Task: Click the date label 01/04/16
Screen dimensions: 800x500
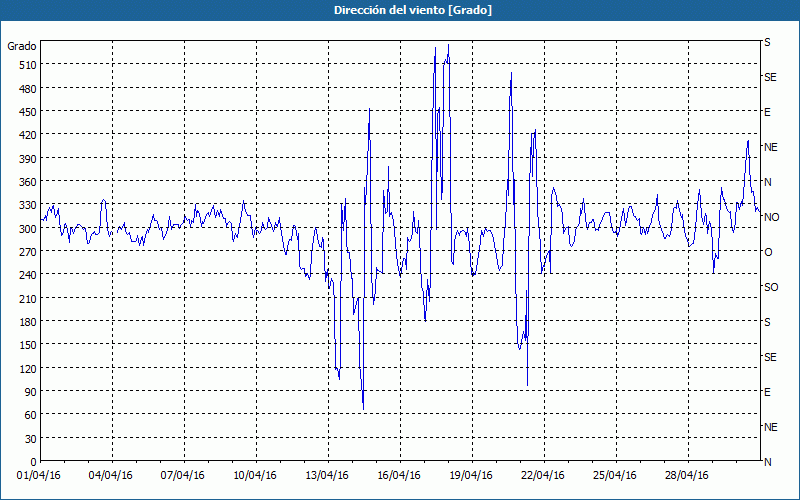Action: click(x=39, y=476)
